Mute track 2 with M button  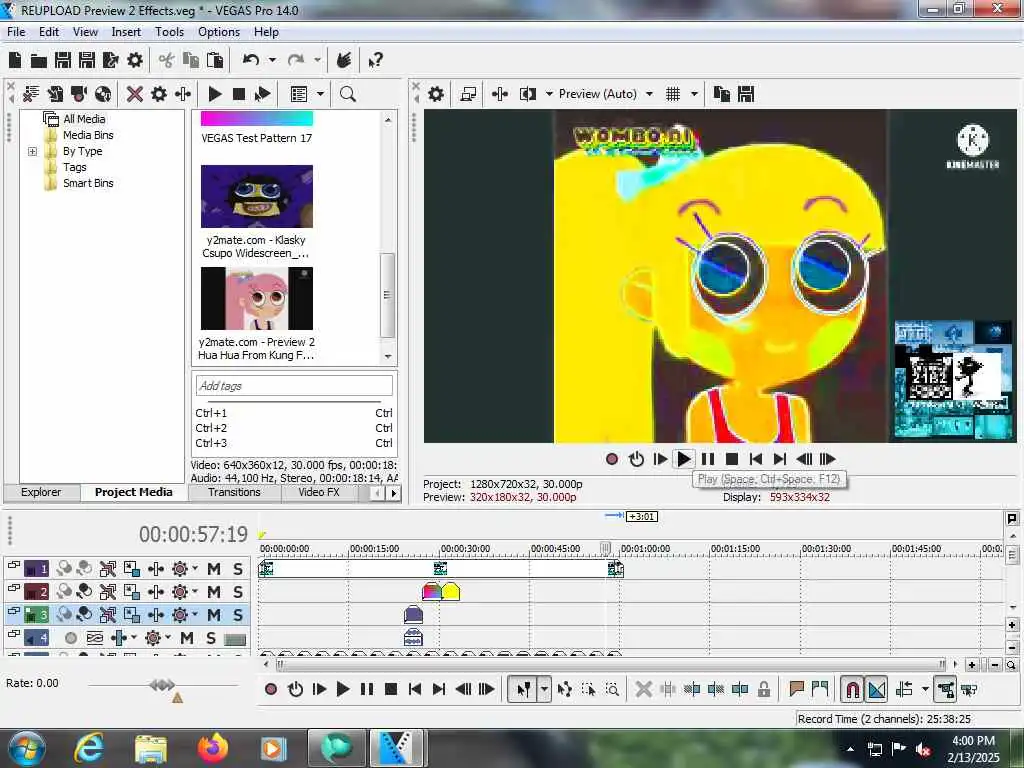[214, 592]
